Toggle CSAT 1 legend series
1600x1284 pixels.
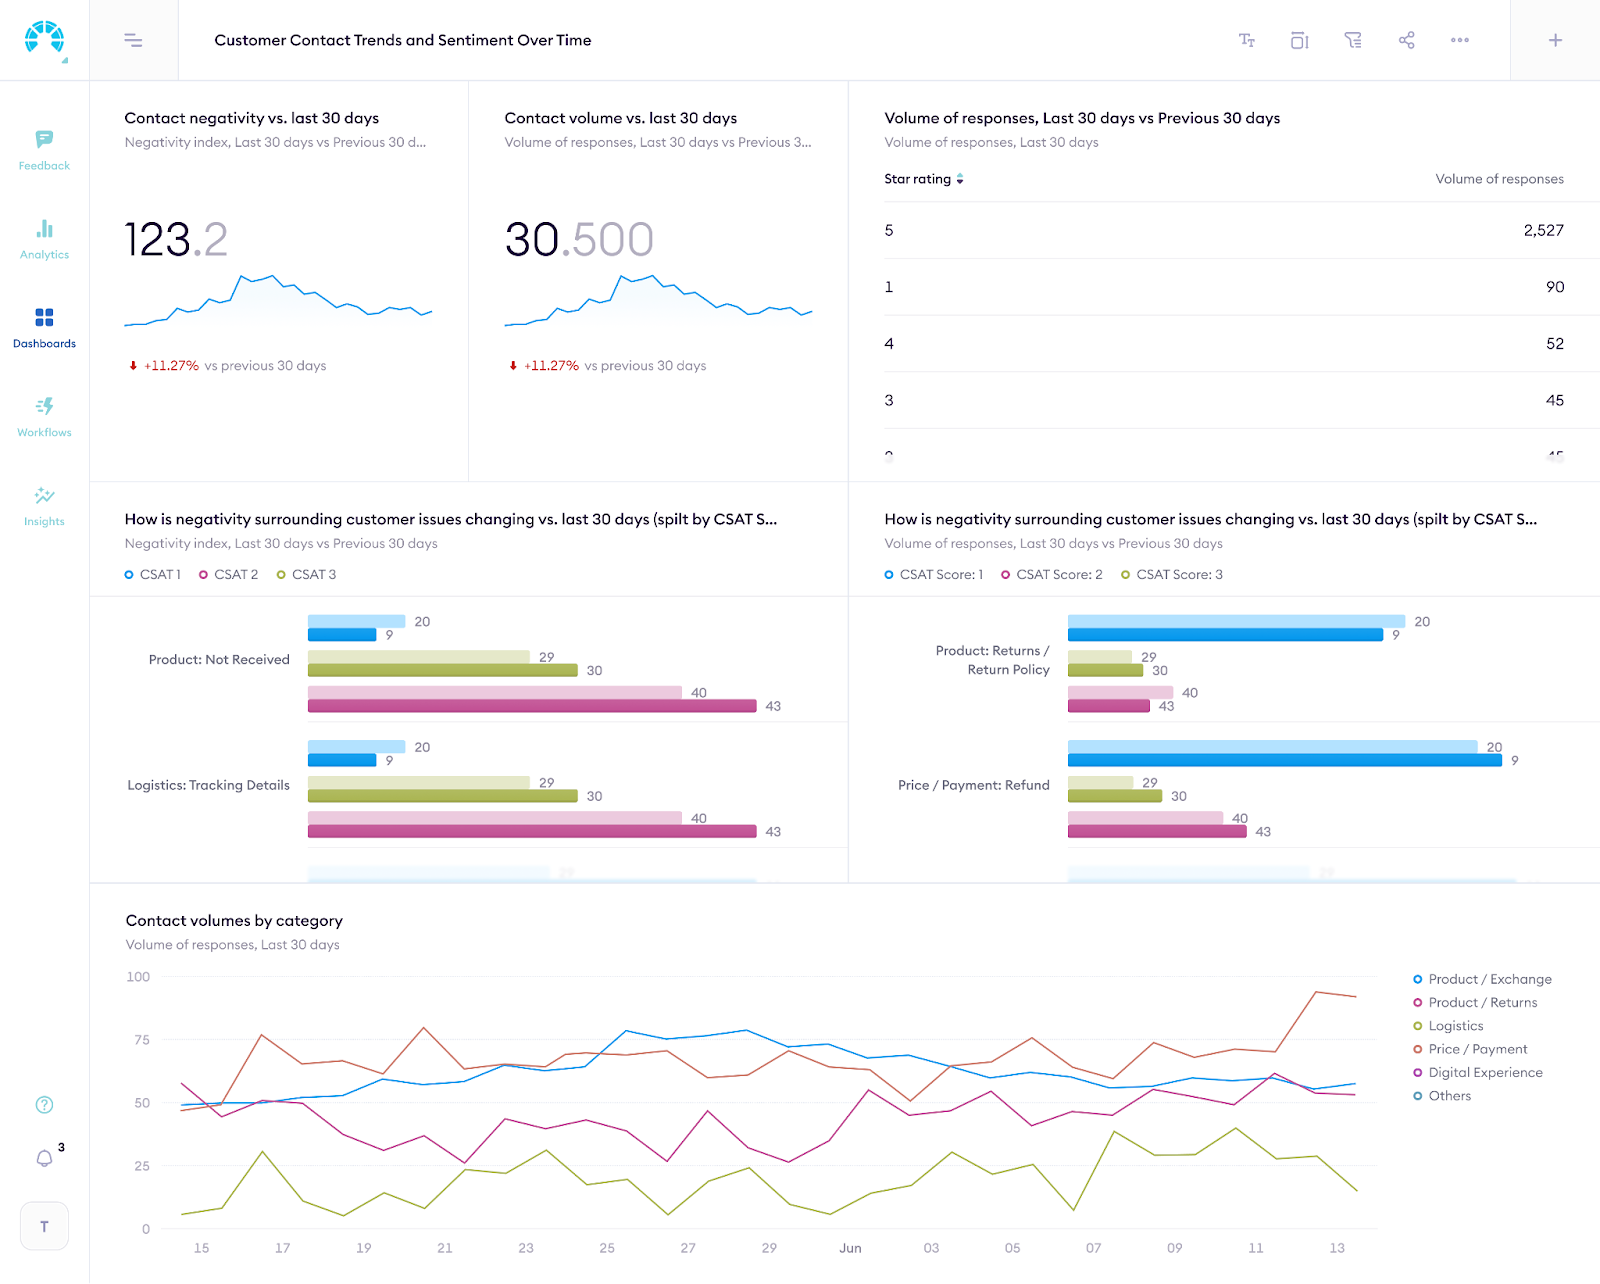coord(152,575)
